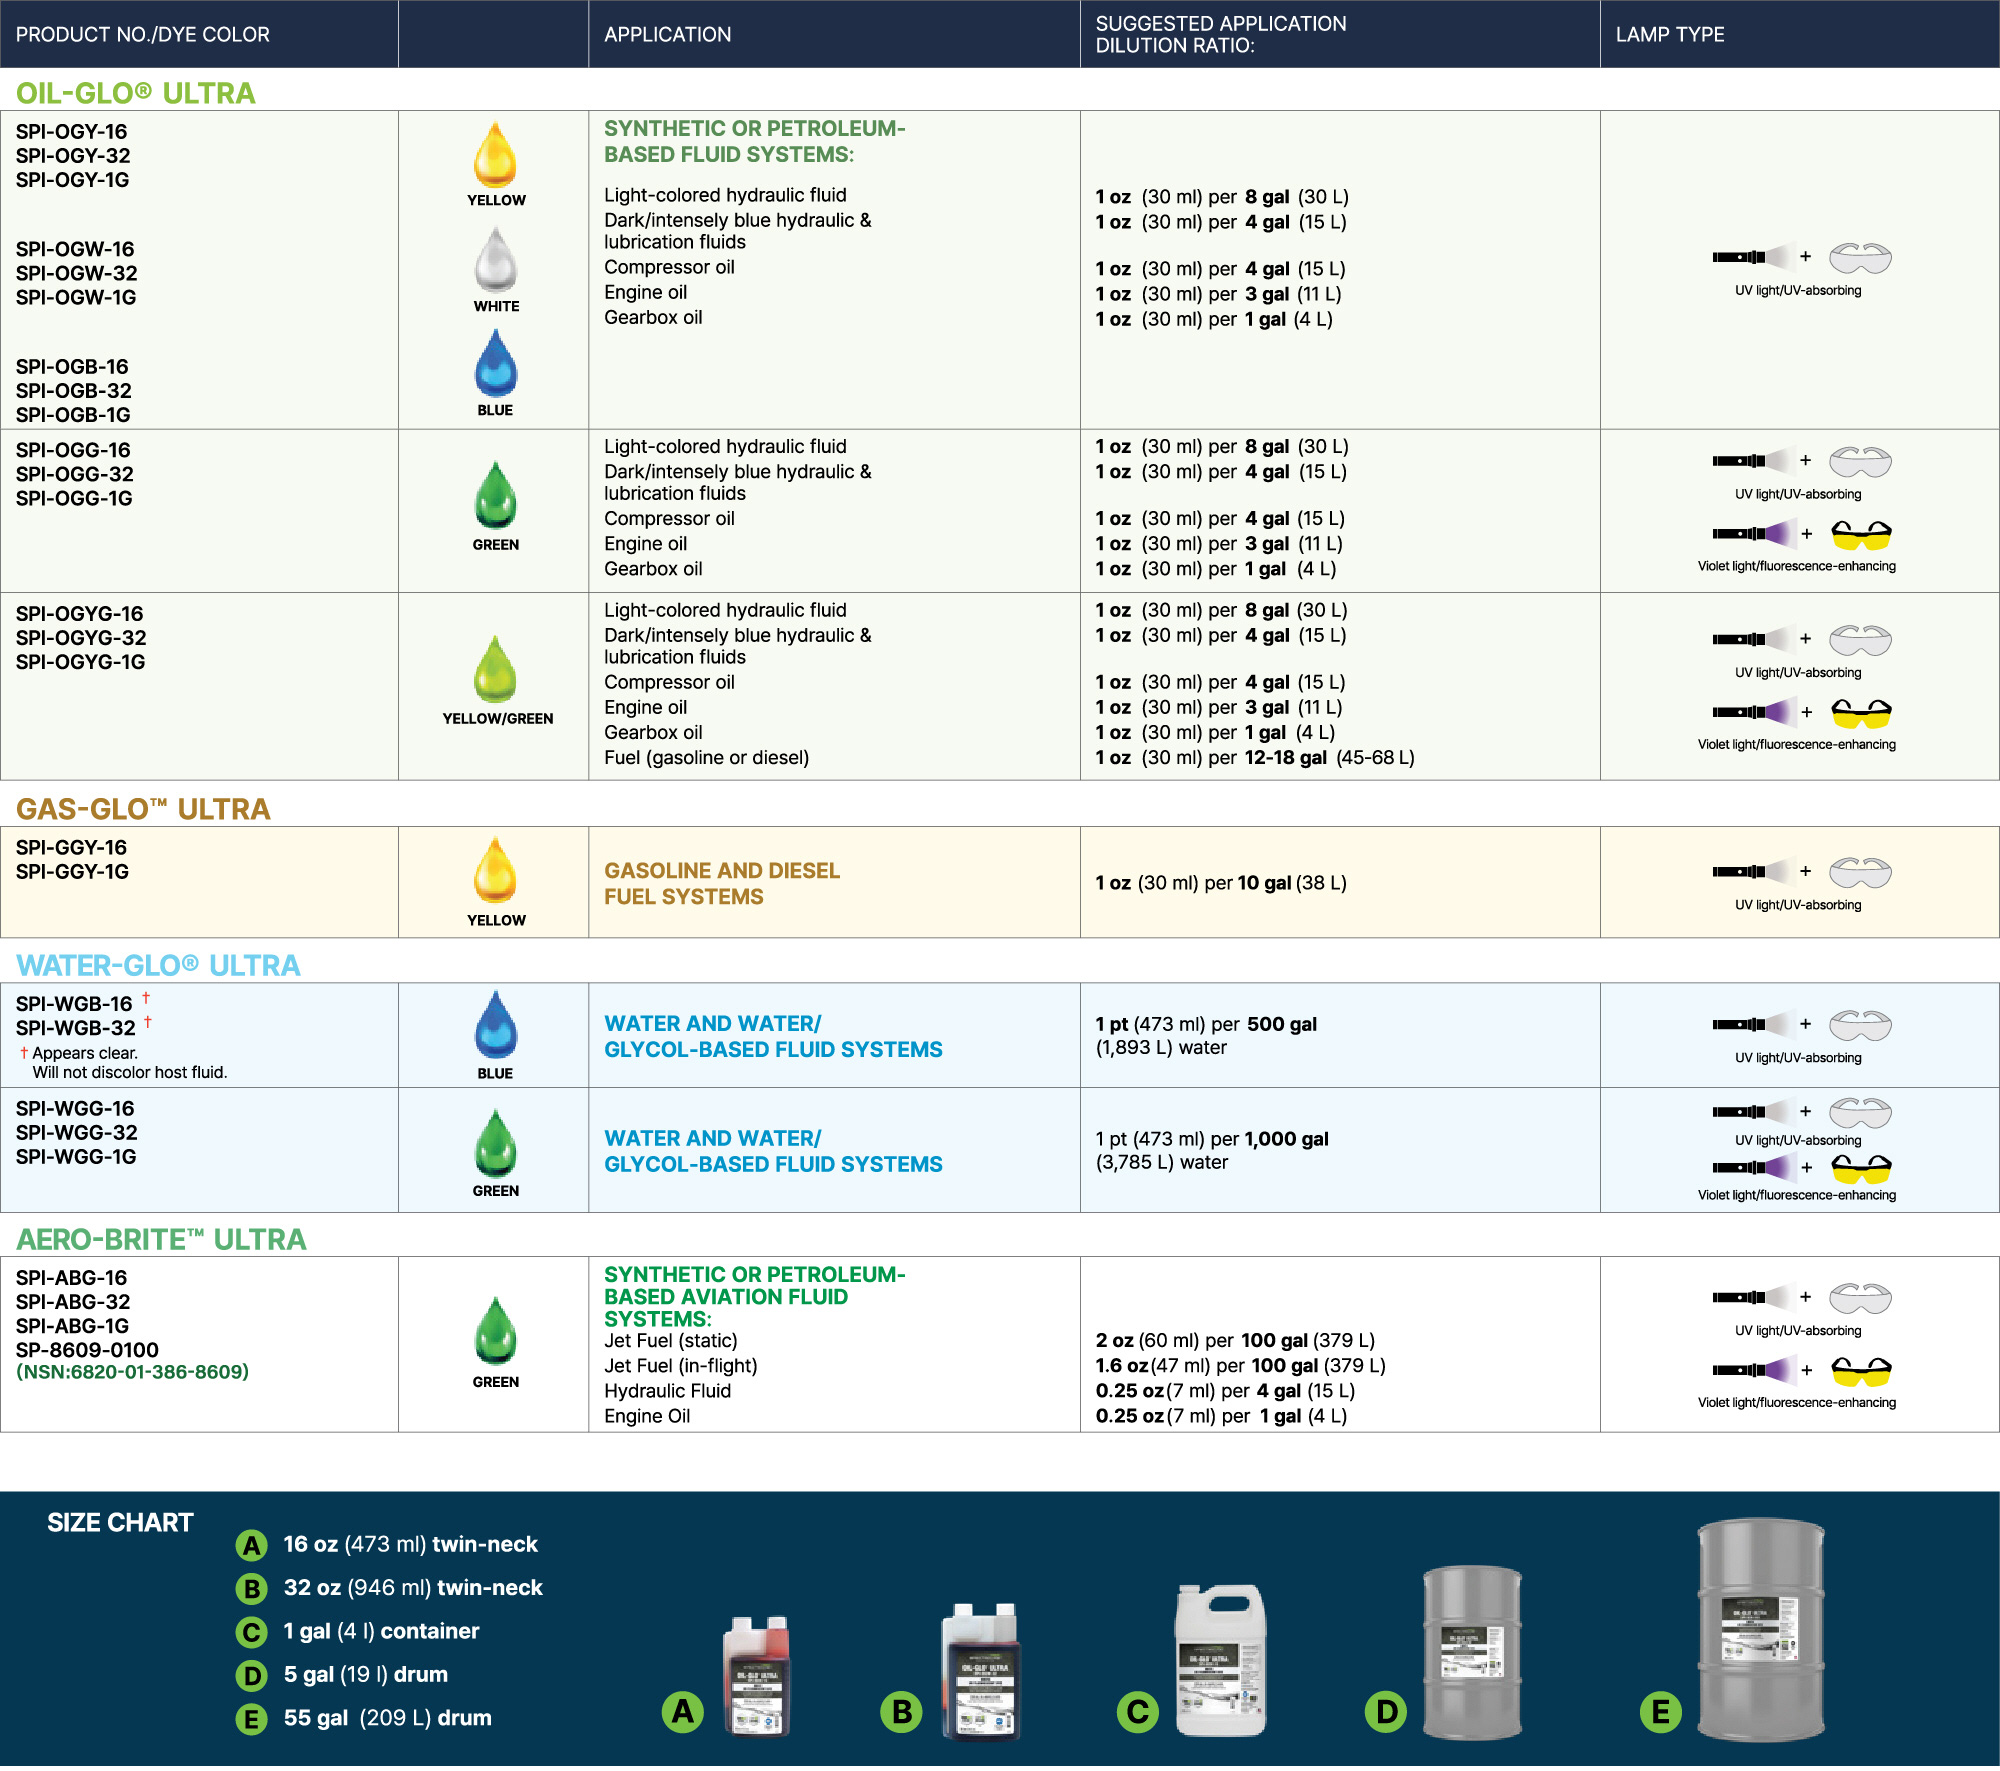
Task: Click the 12-18 gal (45-68 L) ratio
Action: (1329, 757)
